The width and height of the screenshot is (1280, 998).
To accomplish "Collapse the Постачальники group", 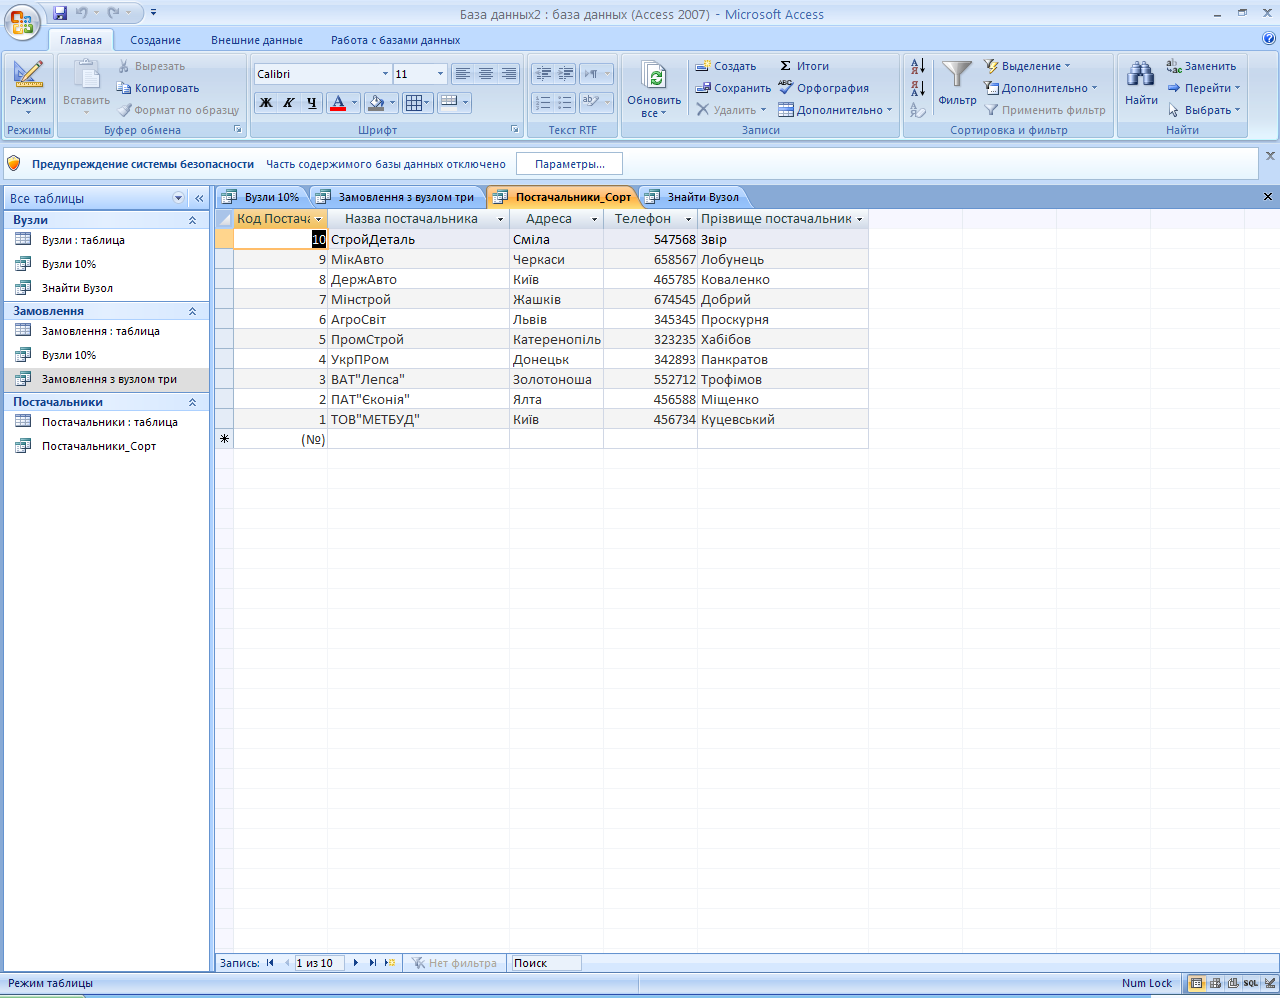I will point(193,402).
